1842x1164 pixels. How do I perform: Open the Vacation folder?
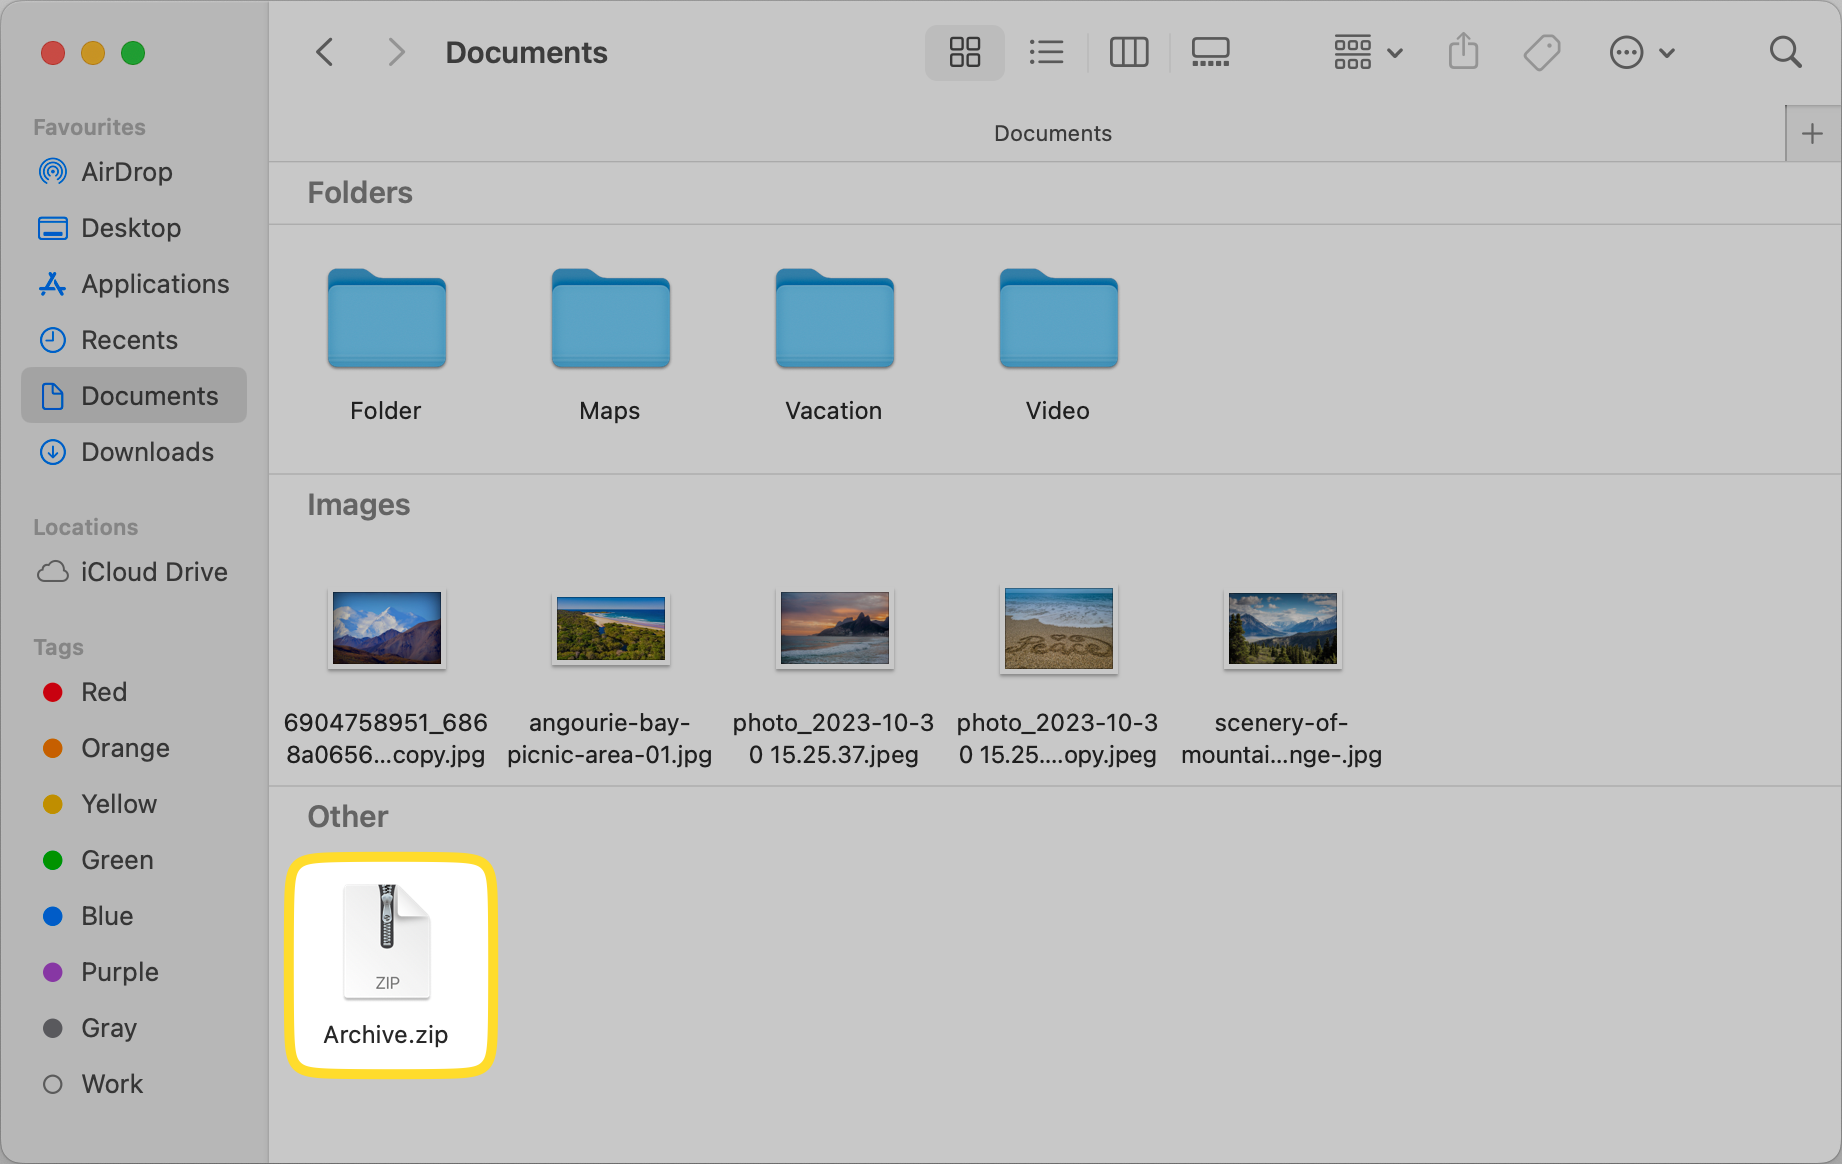833,320
